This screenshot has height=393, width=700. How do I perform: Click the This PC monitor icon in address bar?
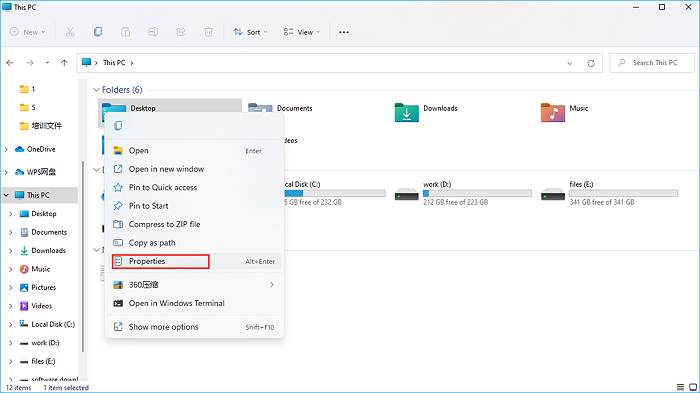[x=87, y=63]
